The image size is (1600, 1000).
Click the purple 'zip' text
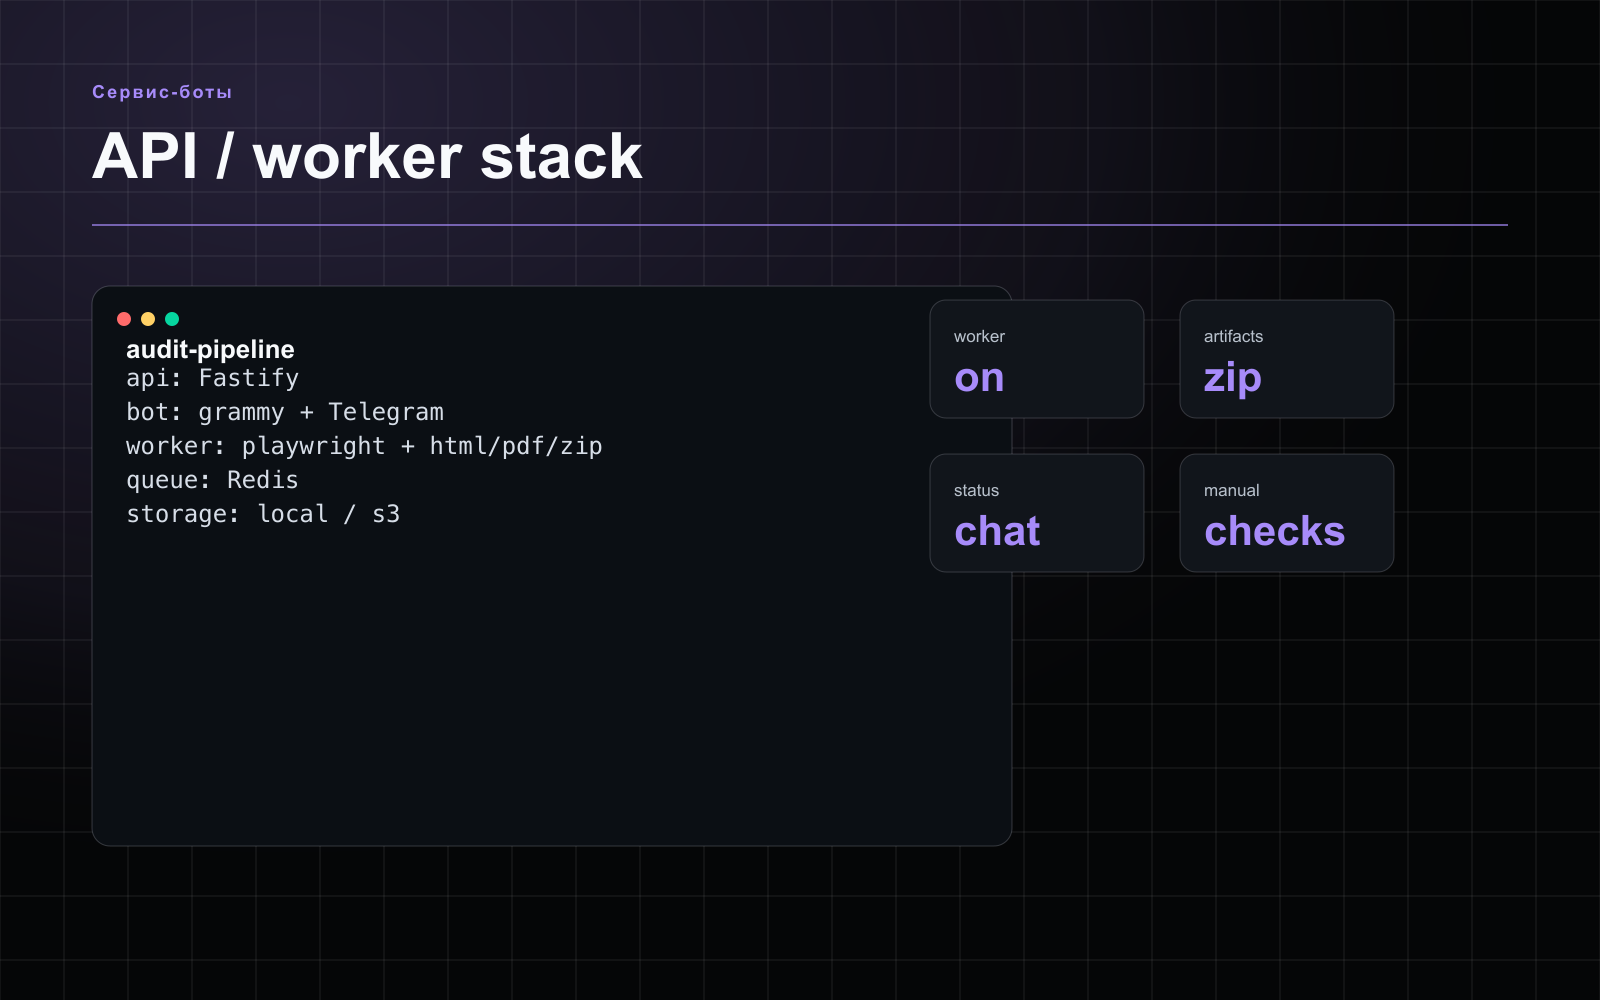coord(1233,379)
